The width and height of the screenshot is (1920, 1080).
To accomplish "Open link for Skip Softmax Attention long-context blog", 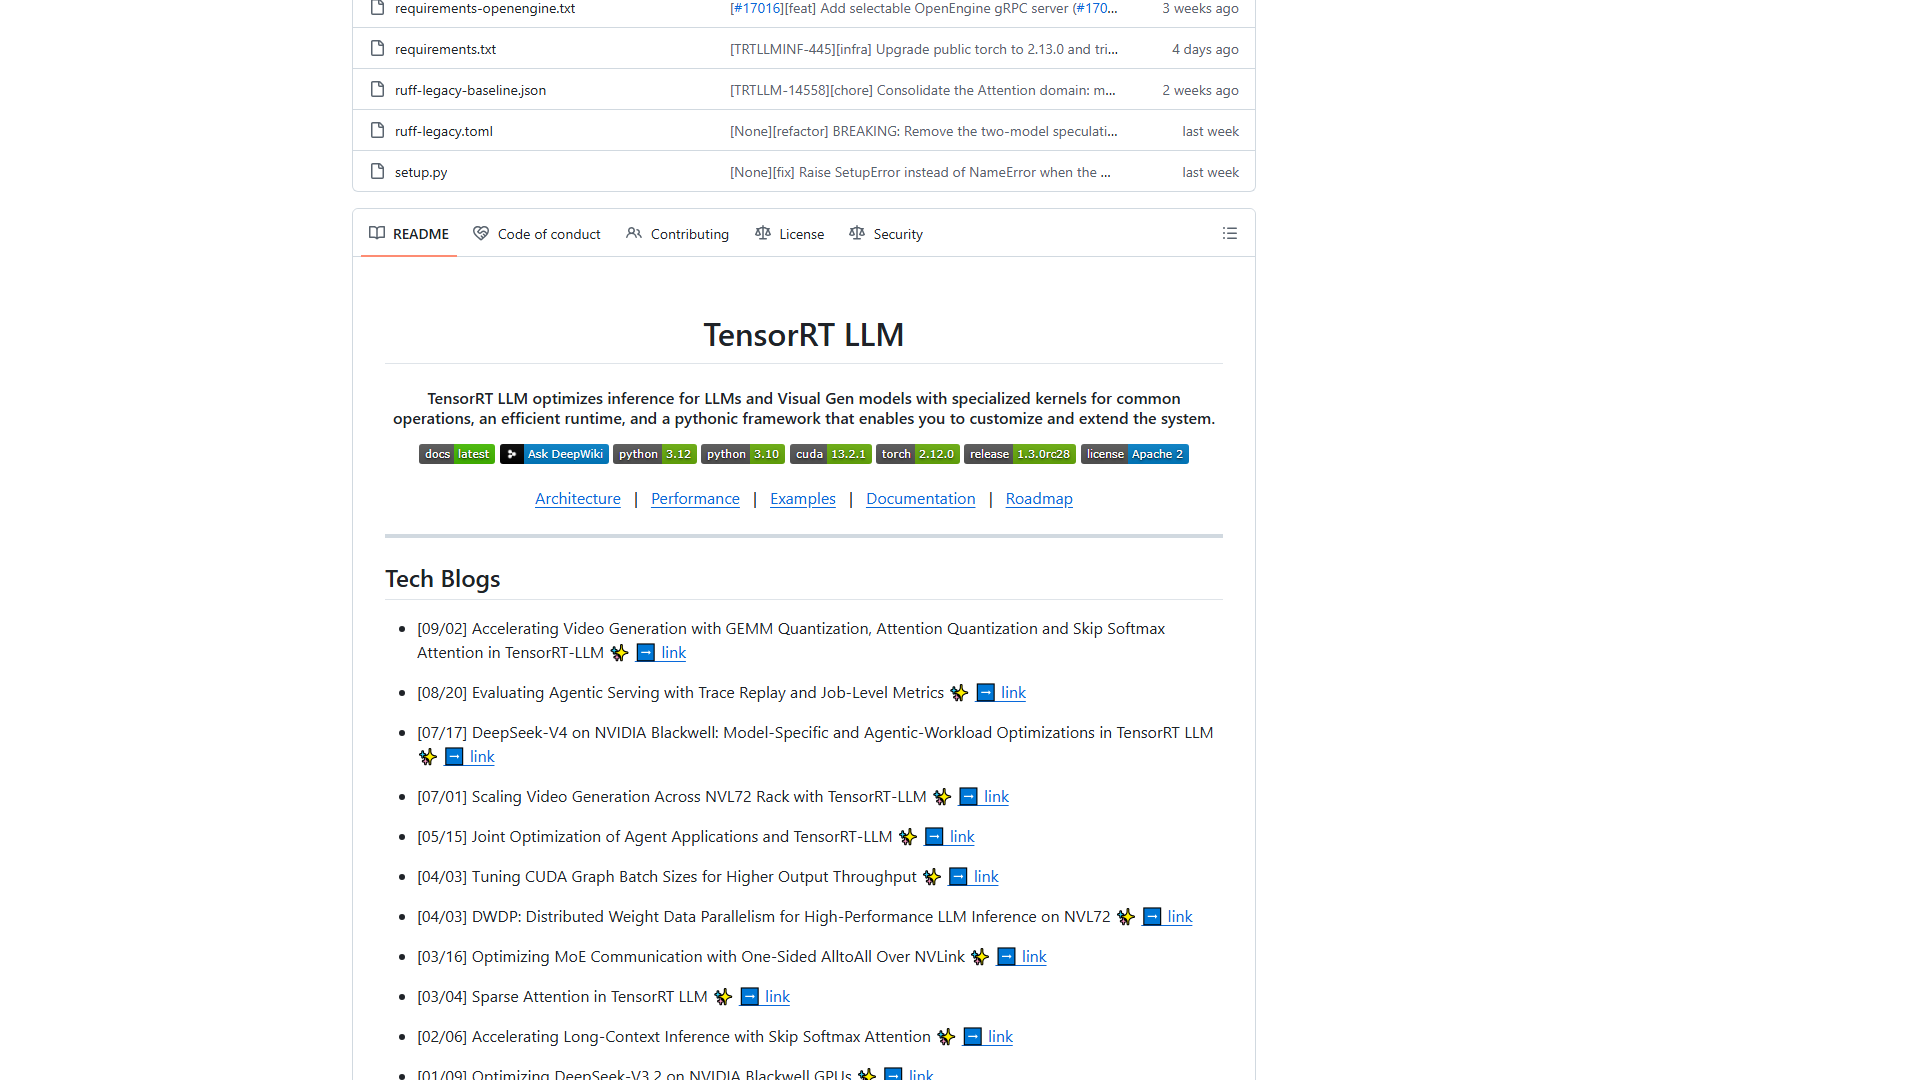I will coord(988,1036).
